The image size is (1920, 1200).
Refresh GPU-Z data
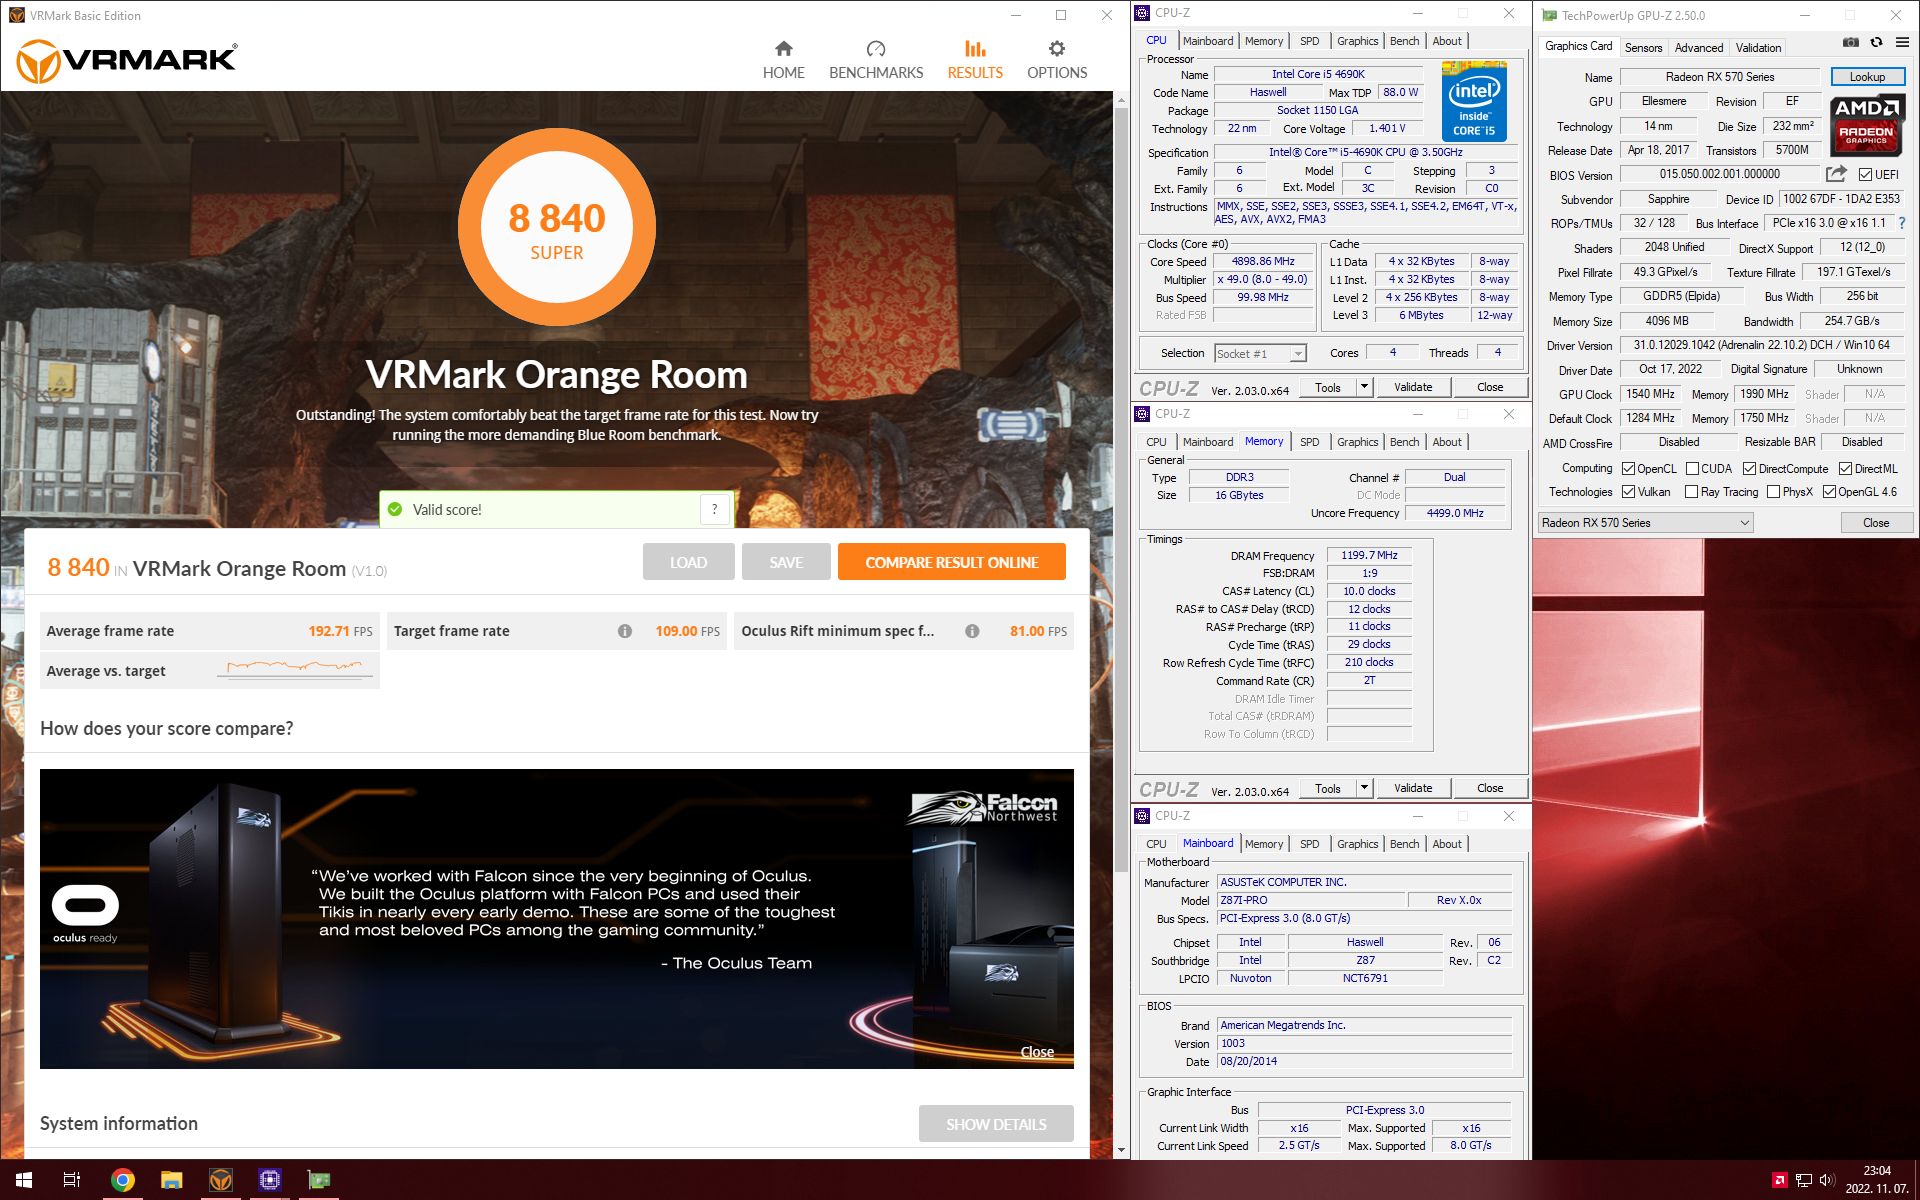(1876, 42)
